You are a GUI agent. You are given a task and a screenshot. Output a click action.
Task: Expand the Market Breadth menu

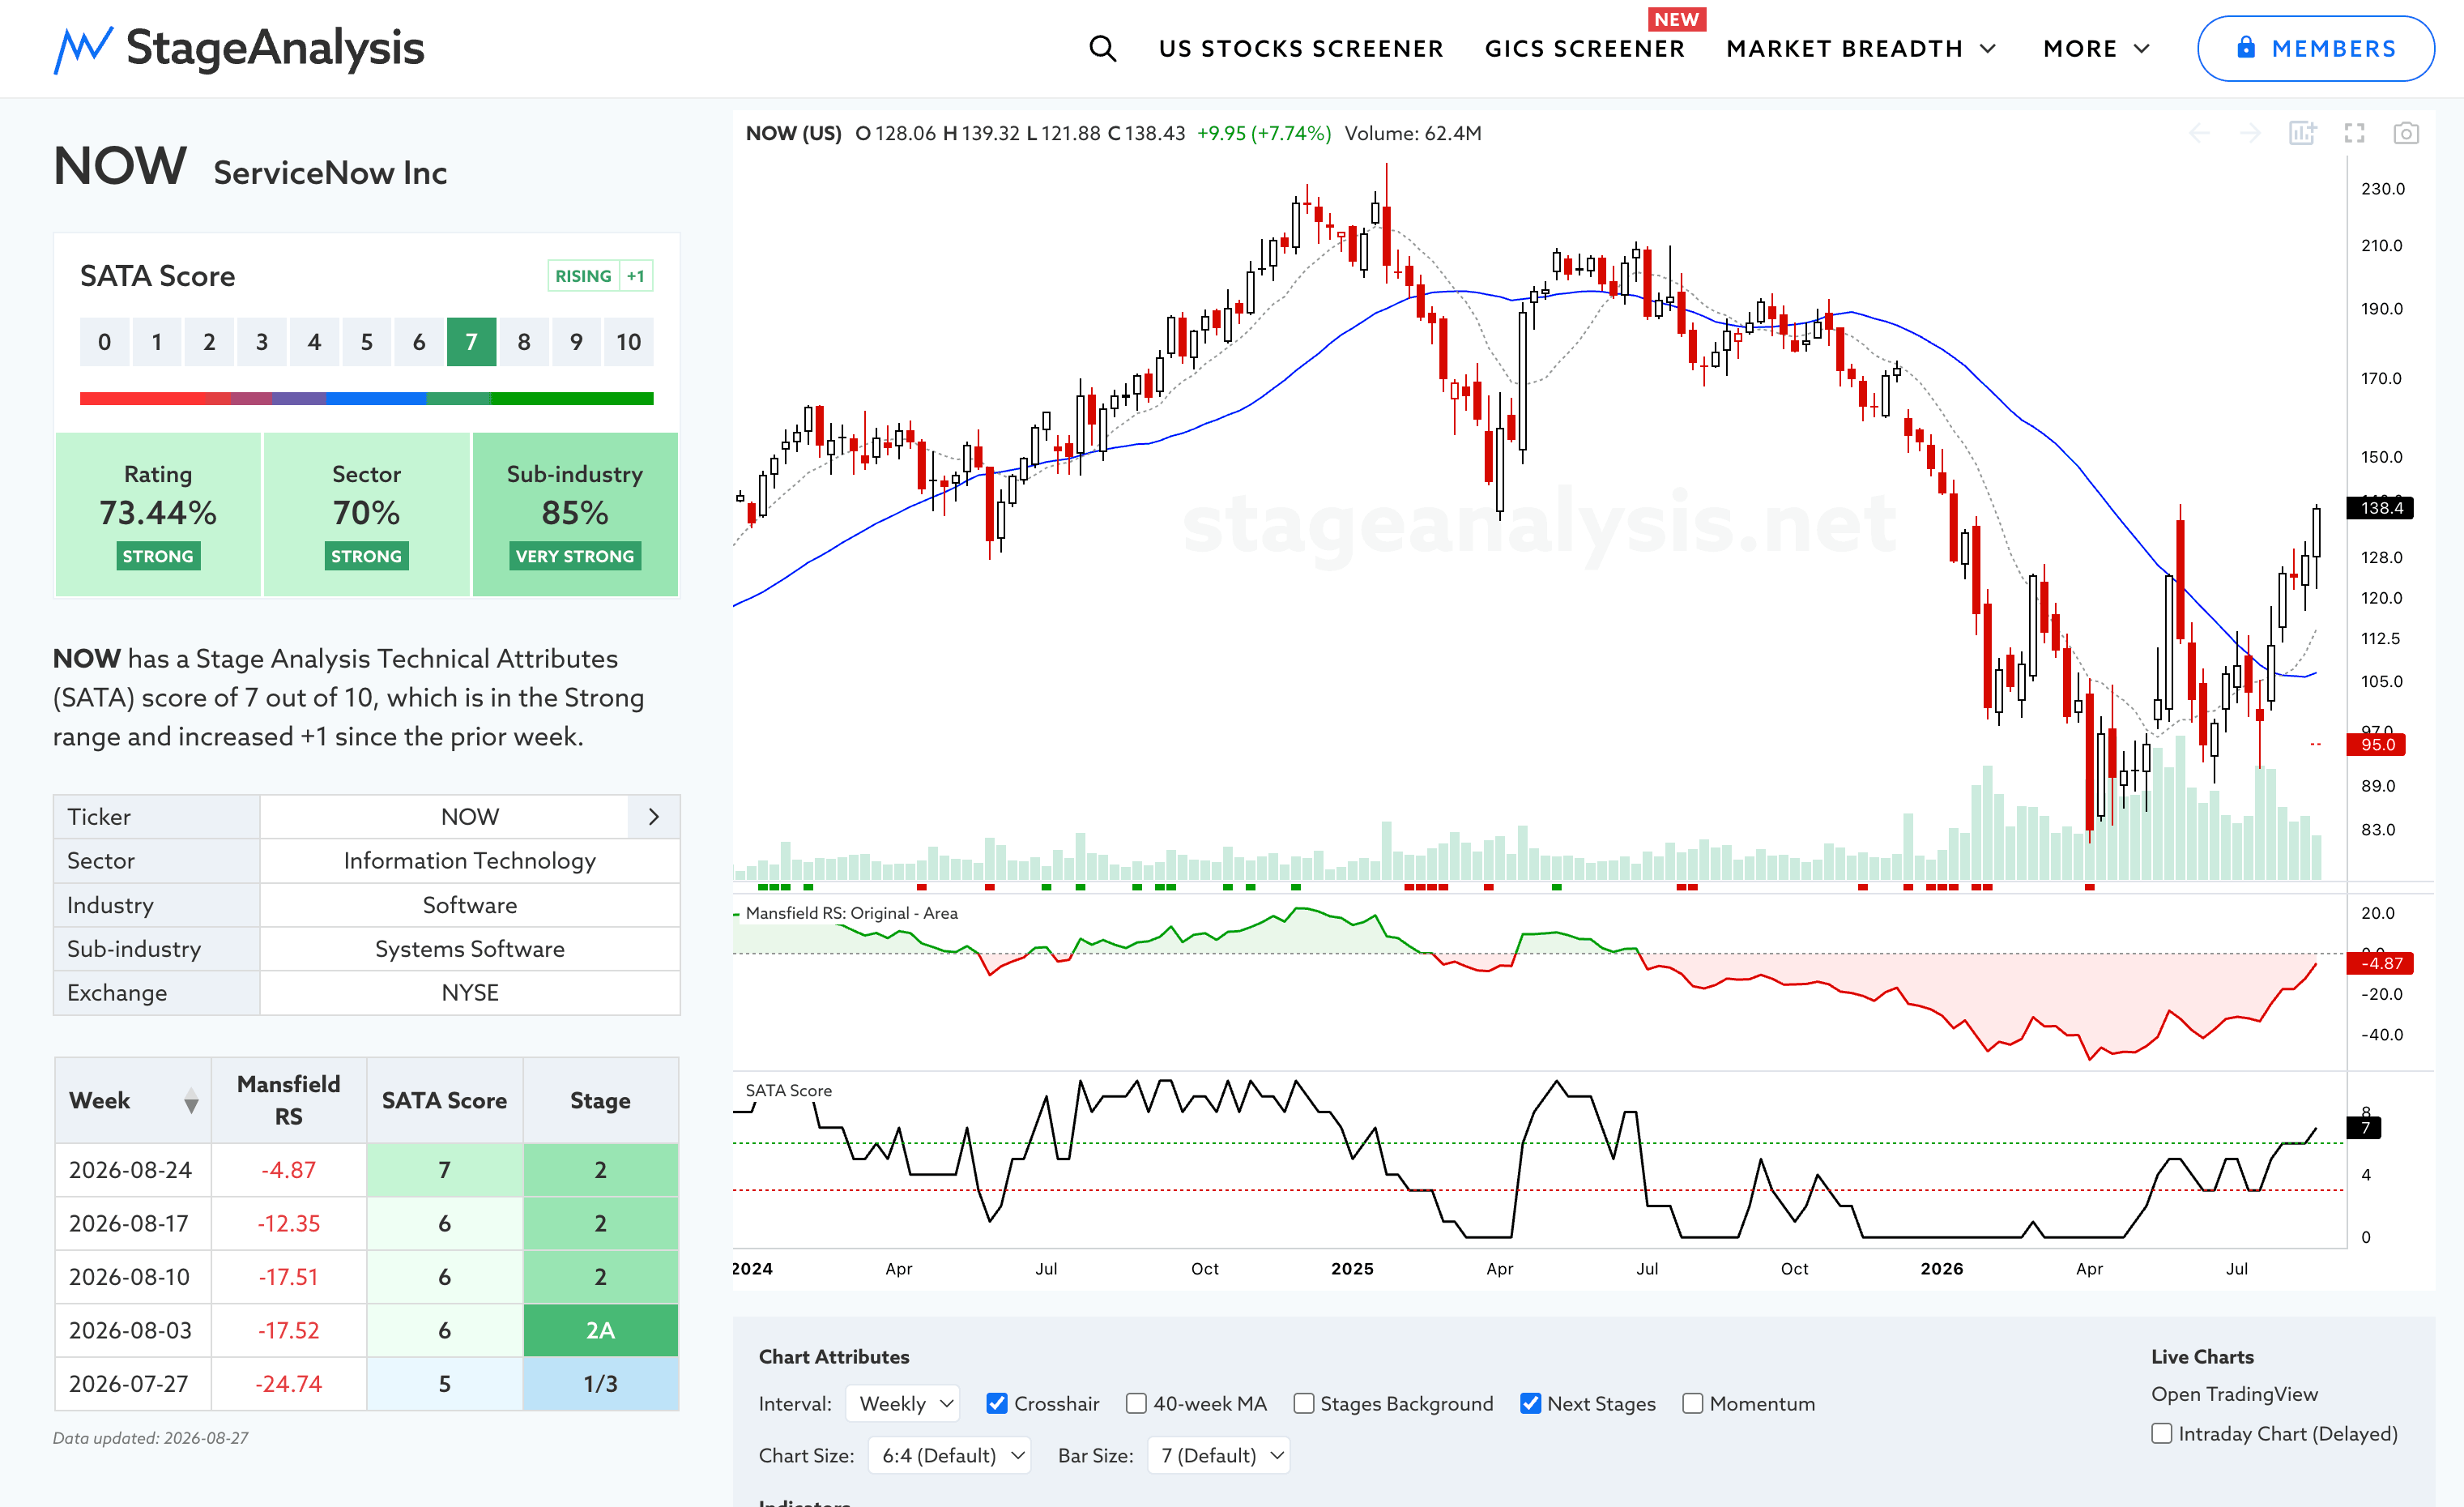pos(1862,48)
